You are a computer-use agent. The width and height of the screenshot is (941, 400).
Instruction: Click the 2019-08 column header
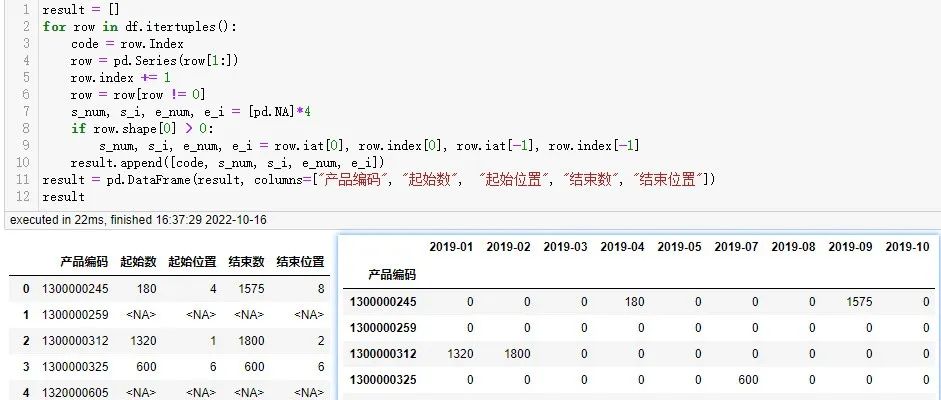793,246
